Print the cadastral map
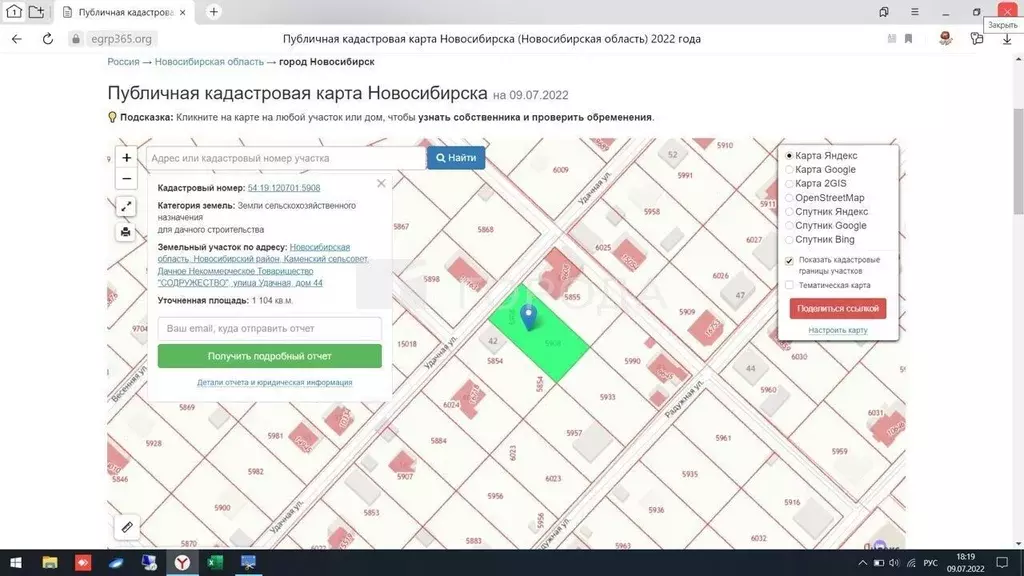The image size is (1024, 576). coord(126,232)
